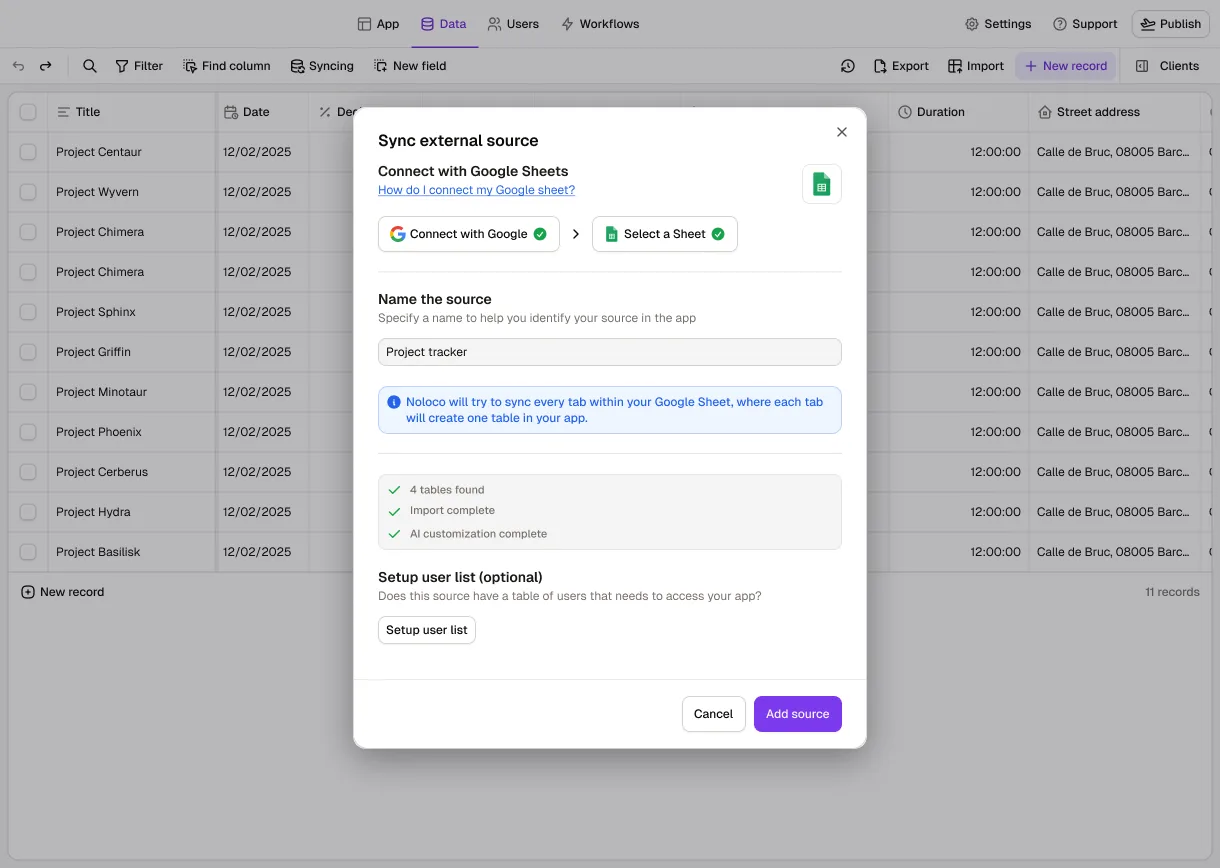Image resolution: width=1220 pixels, height=868 pixels.
Task: Check the Project Basilisk row checkbox
Action: (x=28, y=552)
